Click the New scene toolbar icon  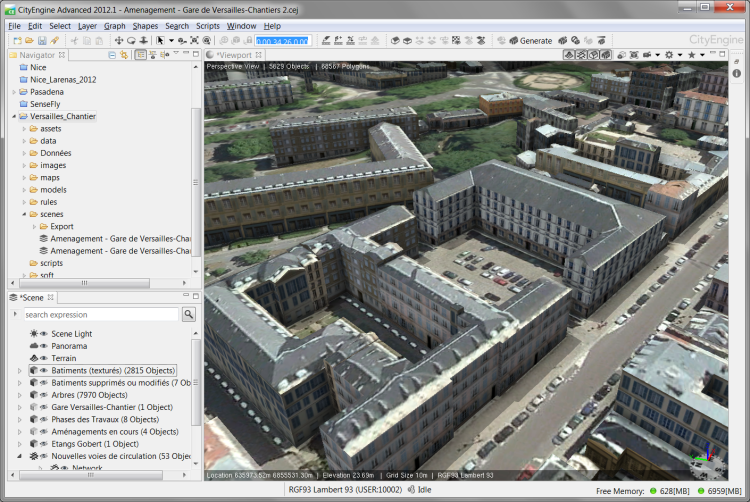[17, 41]
